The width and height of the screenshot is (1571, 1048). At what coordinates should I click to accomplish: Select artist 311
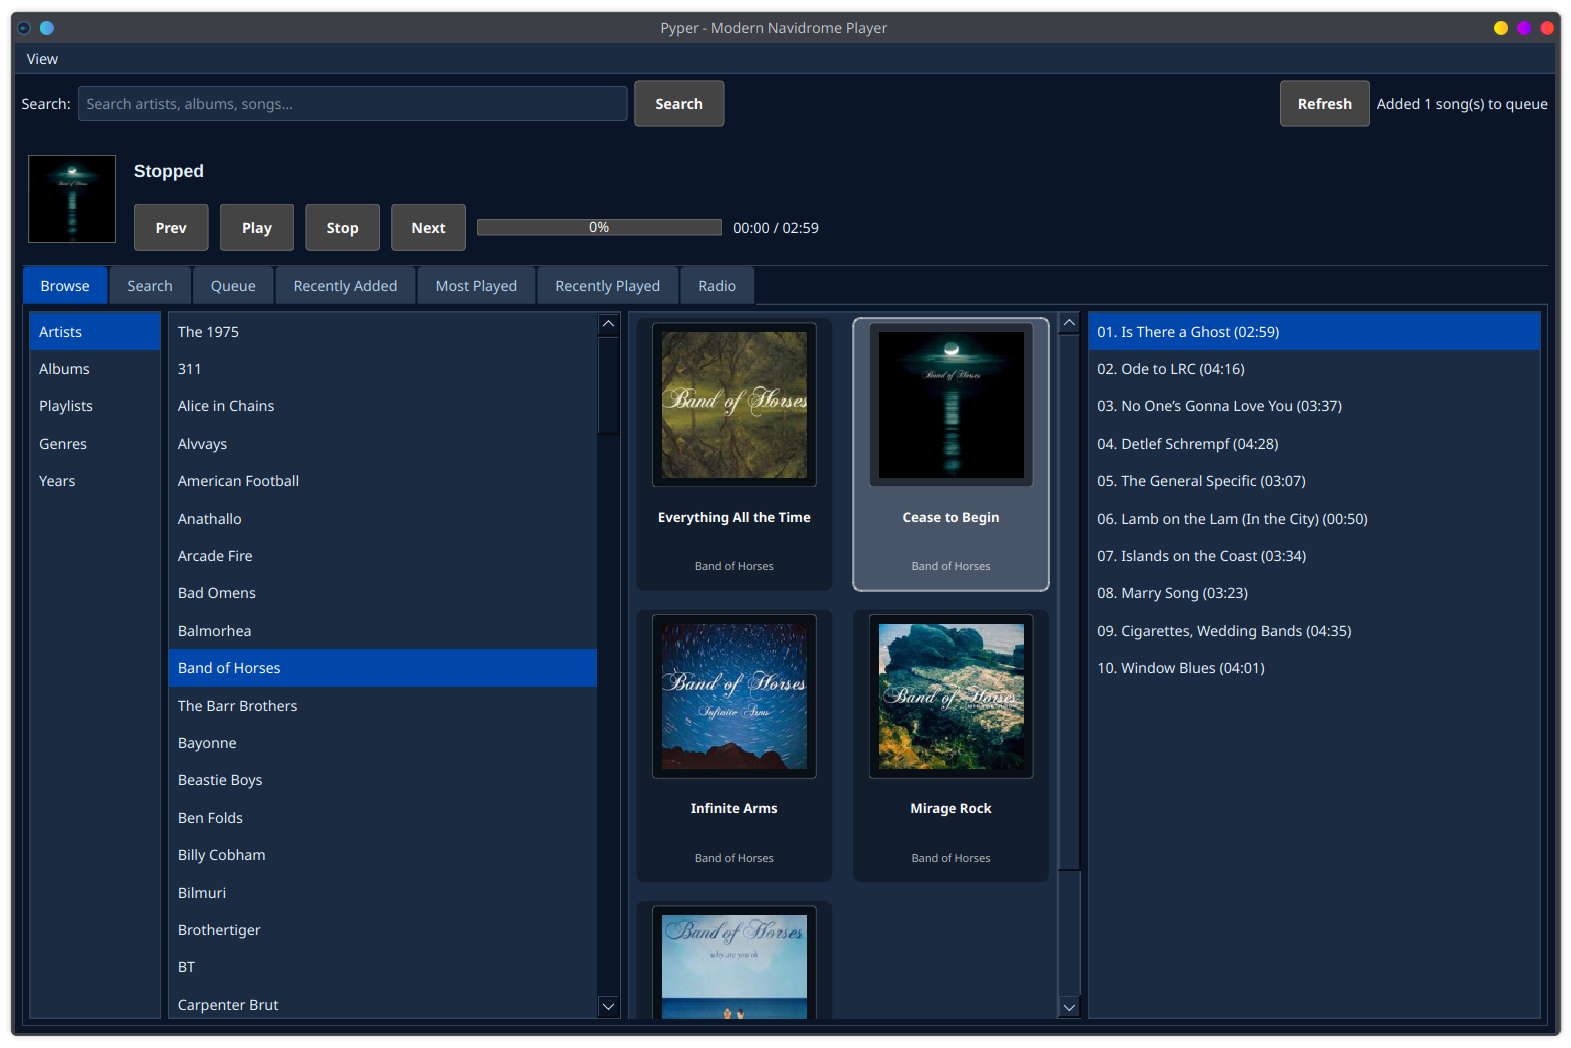tap(383, 369)
